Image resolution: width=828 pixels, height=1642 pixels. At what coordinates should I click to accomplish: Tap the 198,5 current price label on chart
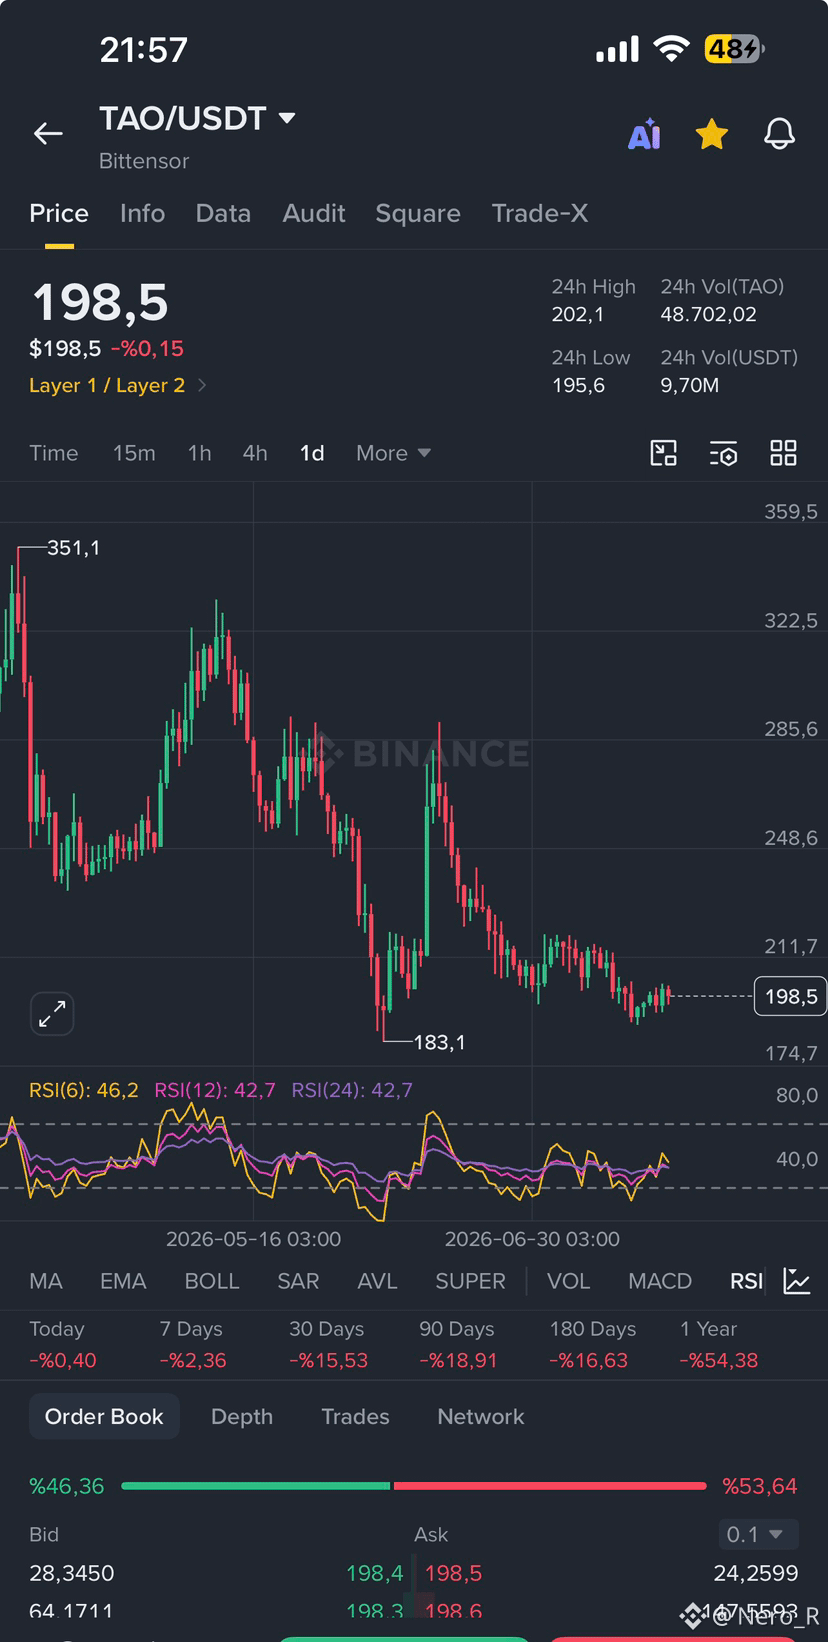790,996
